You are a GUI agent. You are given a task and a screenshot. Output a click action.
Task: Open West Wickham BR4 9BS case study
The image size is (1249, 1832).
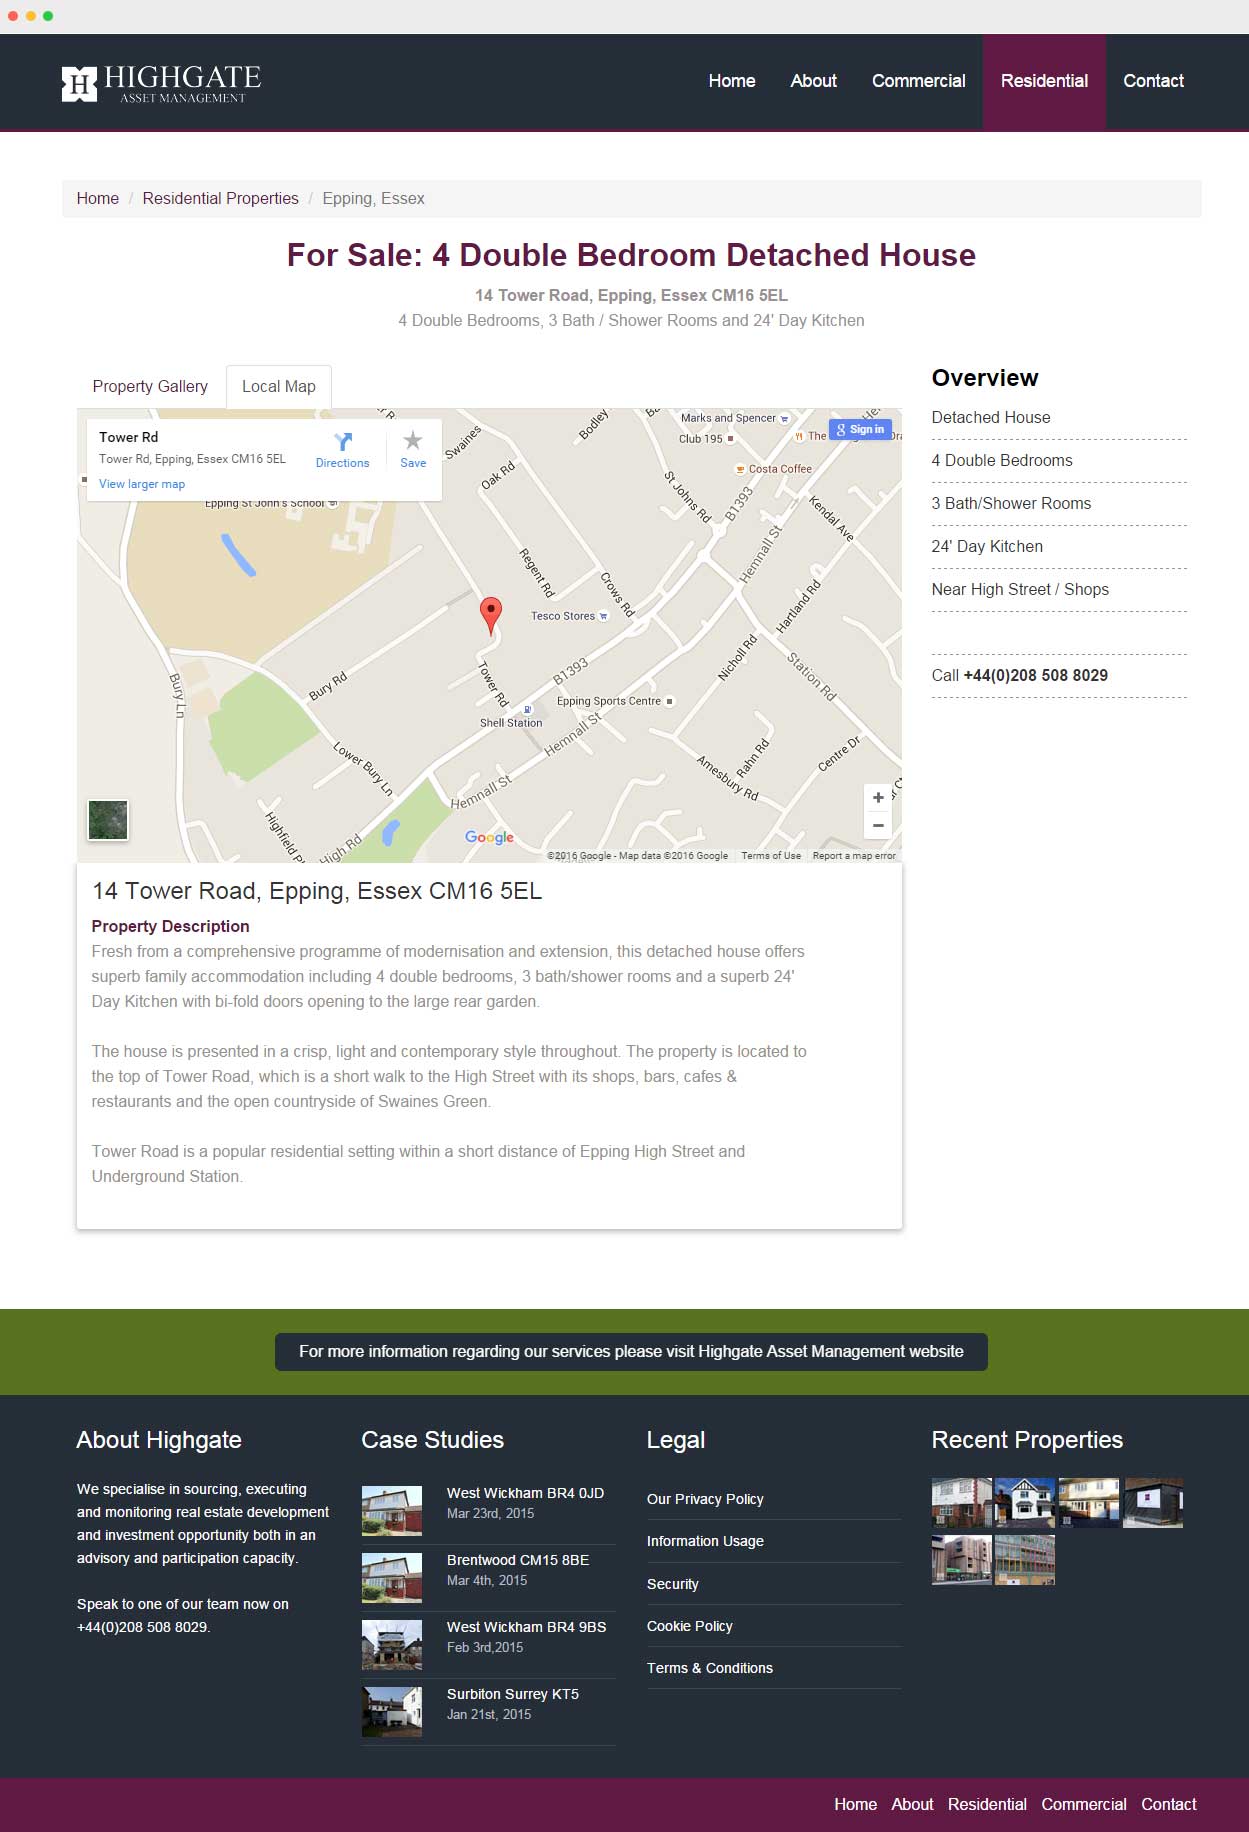point(526,1627)
